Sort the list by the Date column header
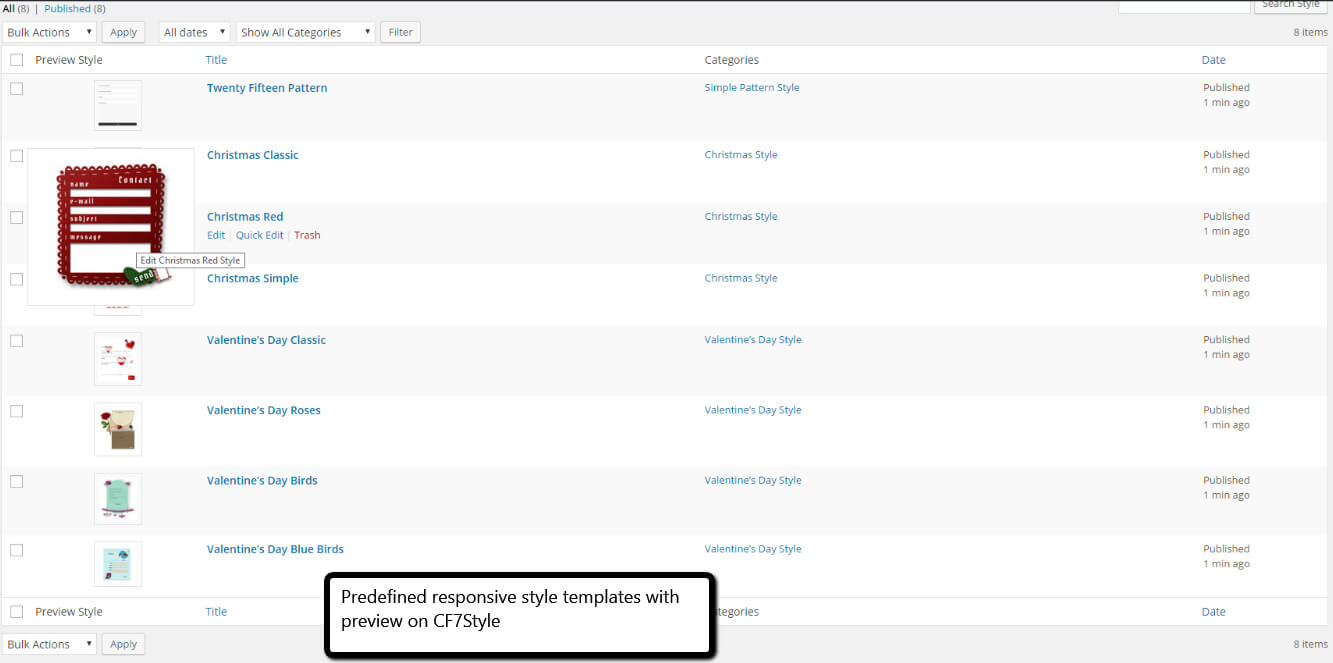 1213,60
